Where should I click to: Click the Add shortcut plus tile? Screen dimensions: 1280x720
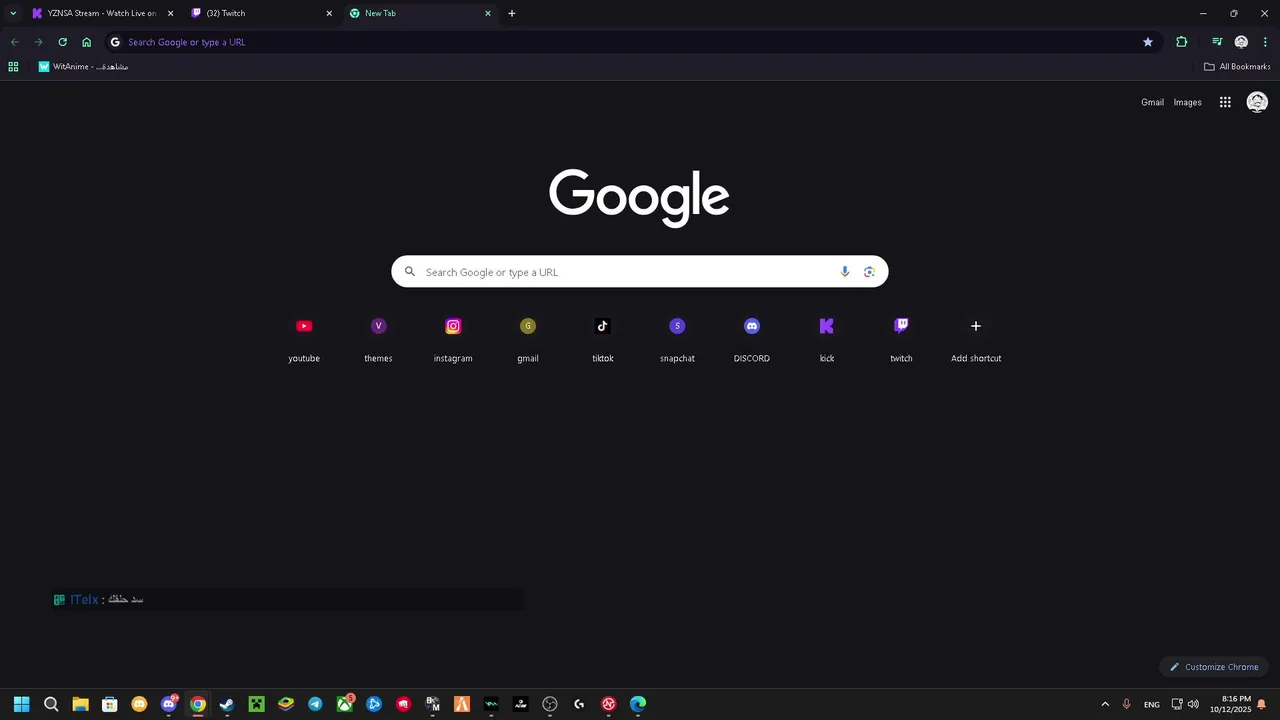point(976,338)
